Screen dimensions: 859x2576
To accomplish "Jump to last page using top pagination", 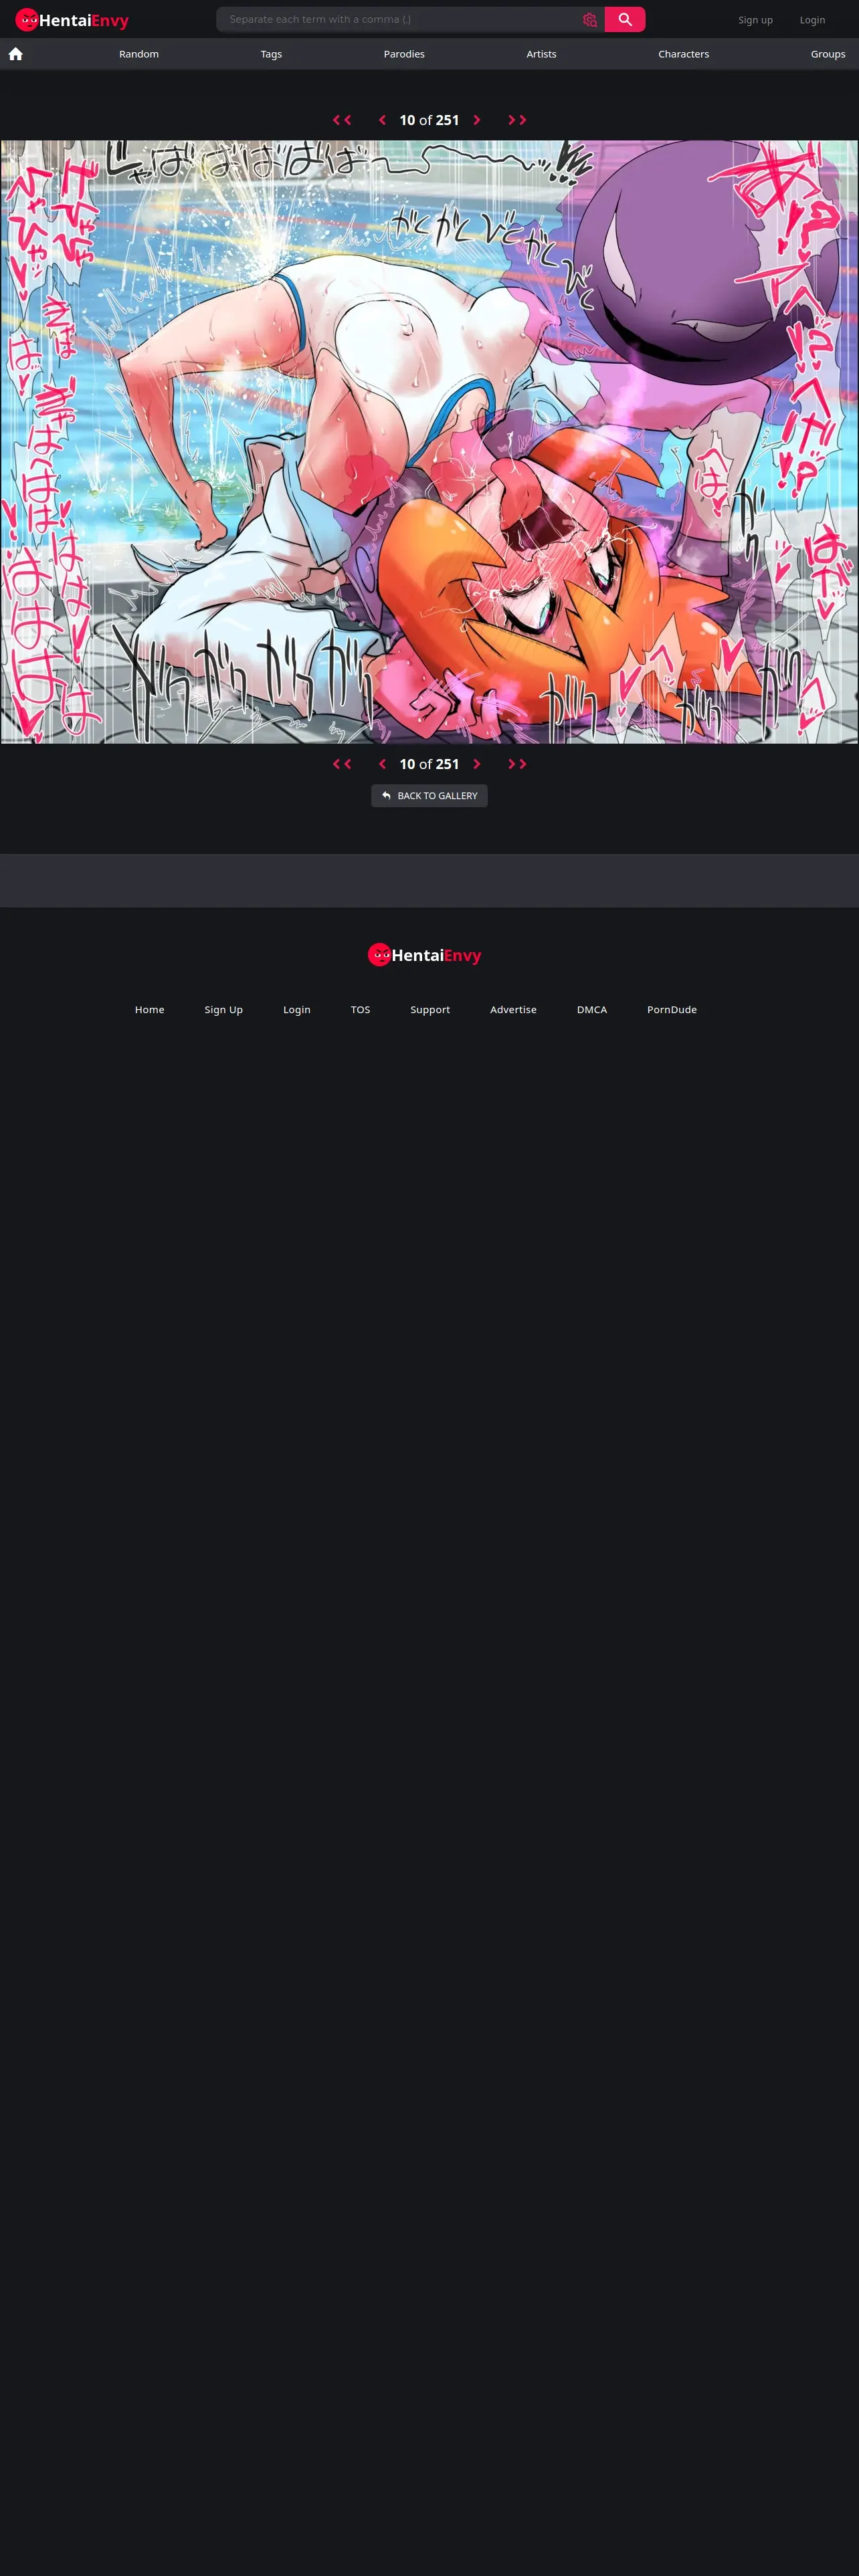I will [x=517, y=120].
